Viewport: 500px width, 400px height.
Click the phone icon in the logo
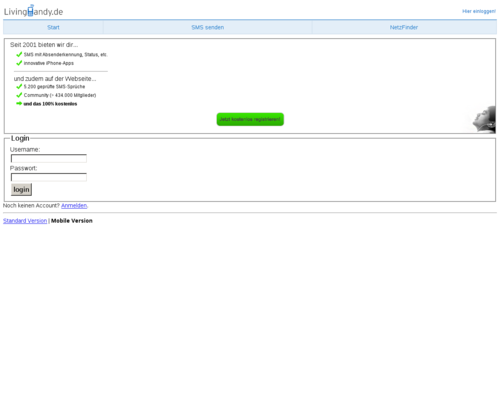click(x=31, y=10)
